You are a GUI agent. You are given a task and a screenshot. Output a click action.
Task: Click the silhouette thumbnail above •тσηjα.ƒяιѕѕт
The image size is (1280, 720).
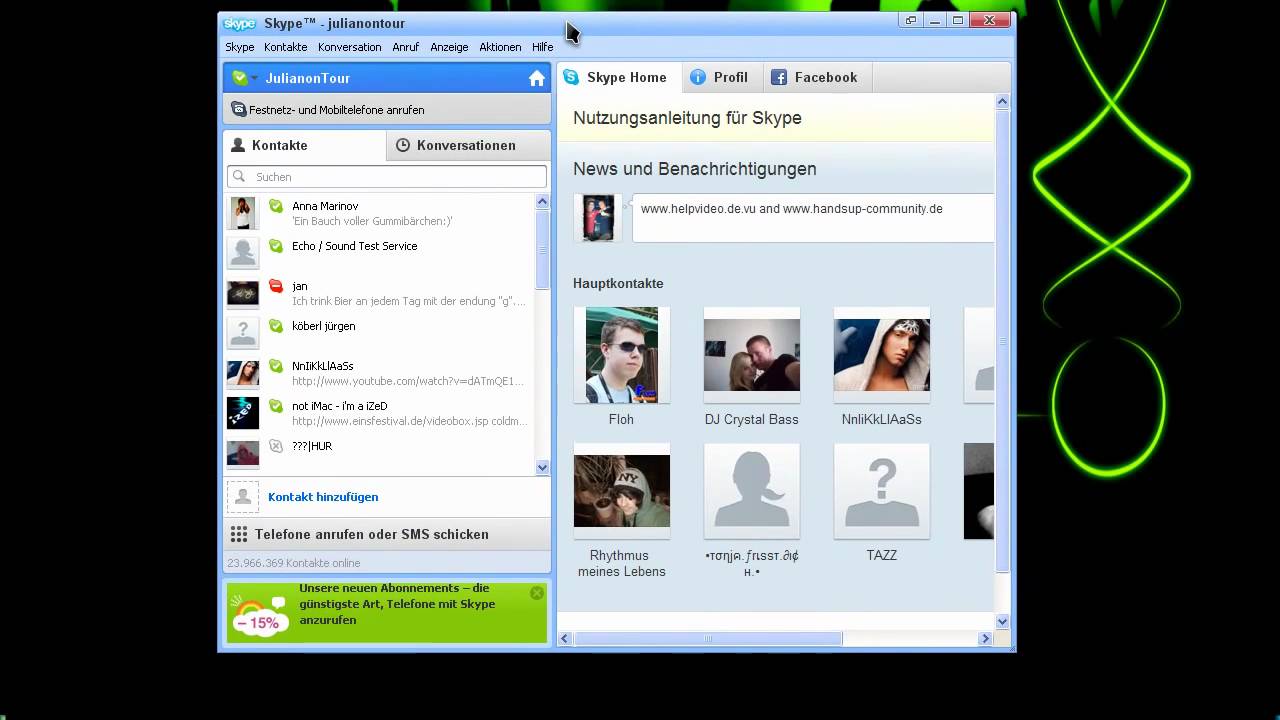(752, 491)
